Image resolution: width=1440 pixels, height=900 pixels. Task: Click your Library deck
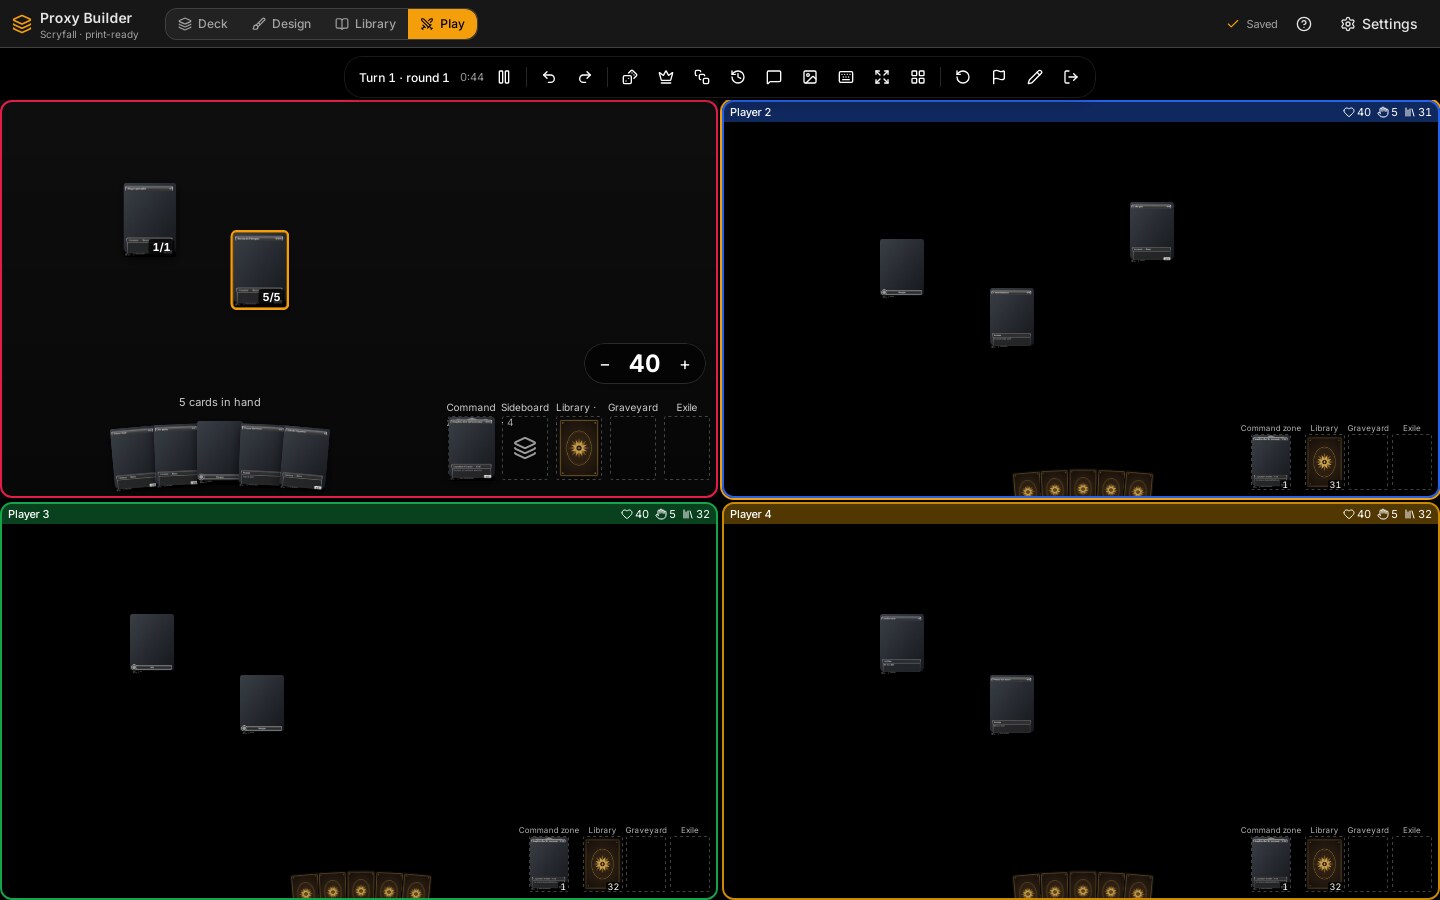click(x=579, y=448)
